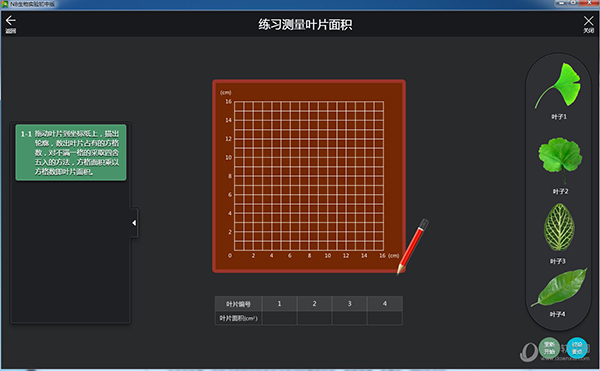600x371 pixels.
Task: Click table header cell numbered 4
Action: [385, 304]
